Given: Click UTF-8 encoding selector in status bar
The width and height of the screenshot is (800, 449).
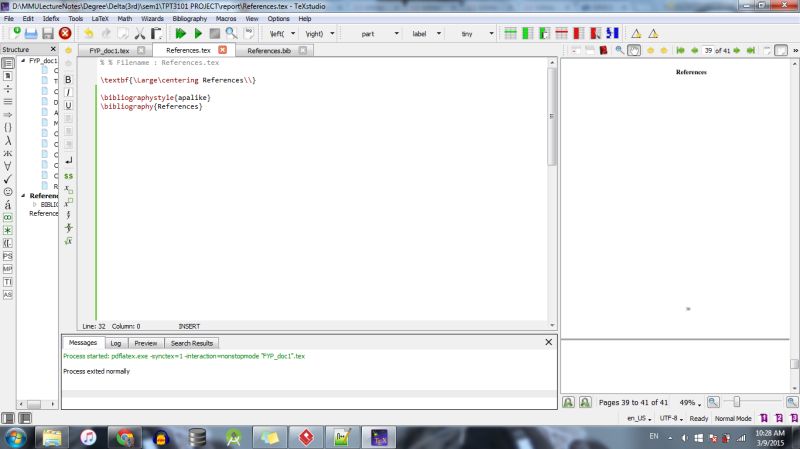Looking at the screenshot, I should click(x=671, y=418).
